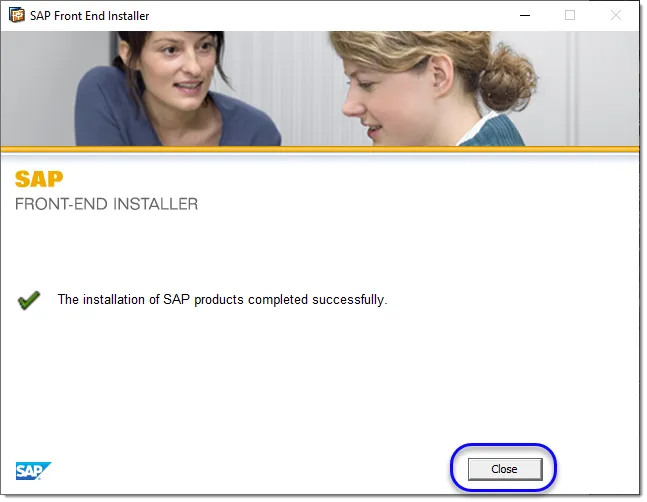Click the Close button to finish installation
Screen dimensions: 647x502
[505, 469]
